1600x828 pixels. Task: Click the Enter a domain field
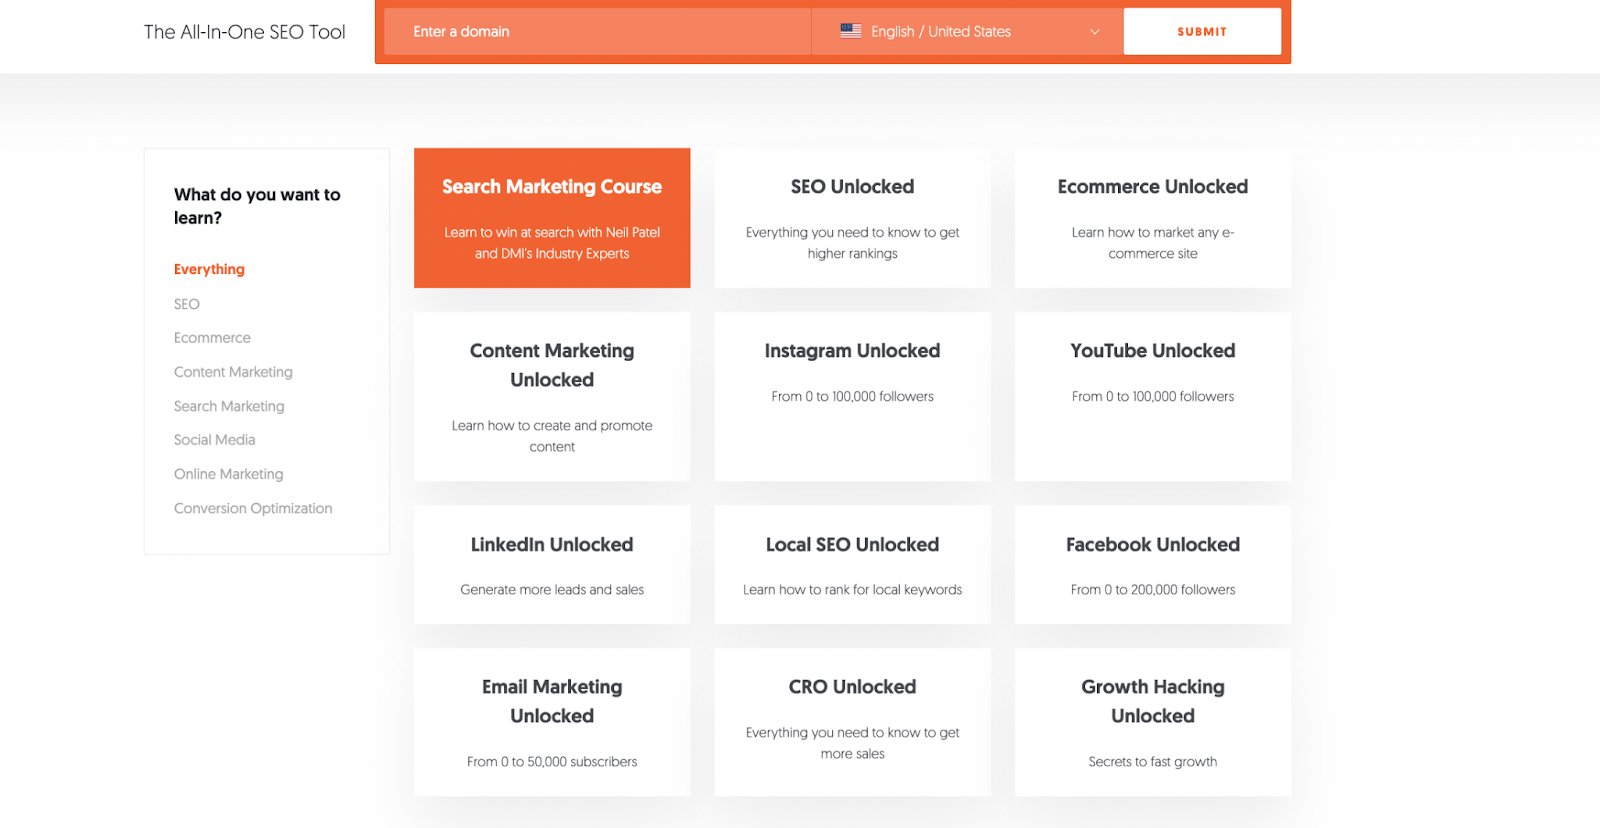(x=597, y=32)
